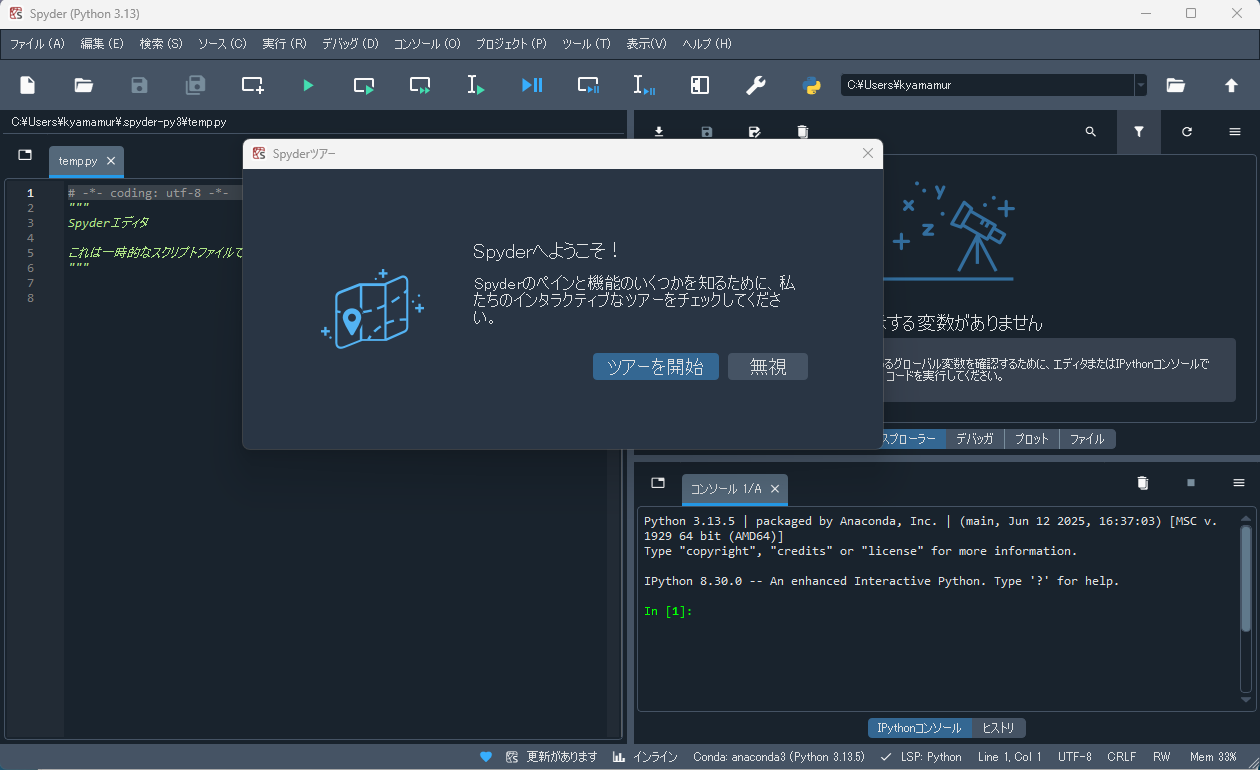Toggle the variable filter funnel button
This screenshot has width=1260, height=770.
point(1139,132)
